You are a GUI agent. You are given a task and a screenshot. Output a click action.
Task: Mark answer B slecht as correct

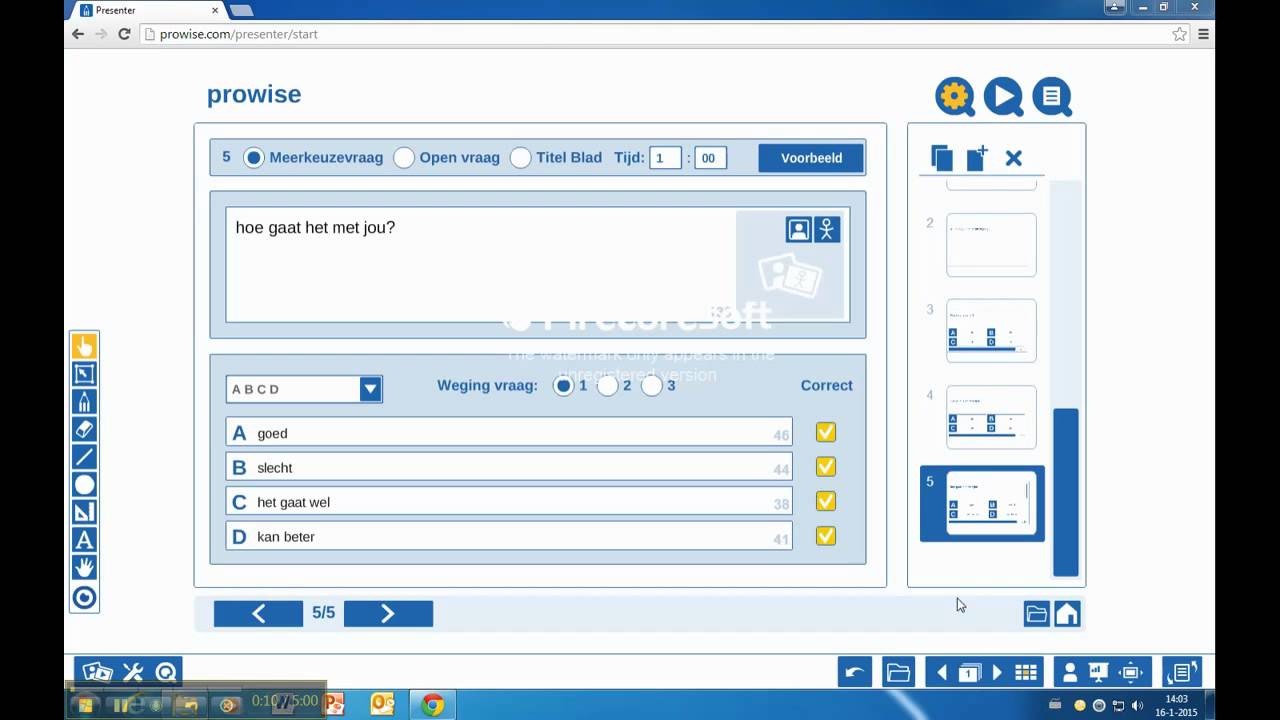click(x=825, y=466)
